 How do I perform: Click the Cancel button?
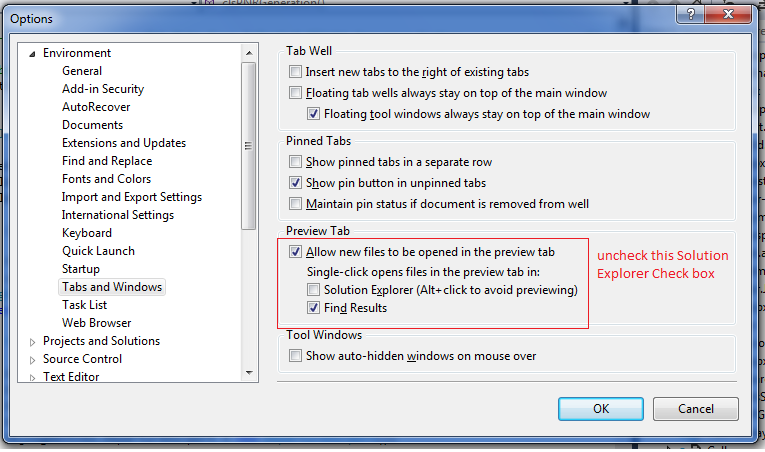tap(695, 409)
